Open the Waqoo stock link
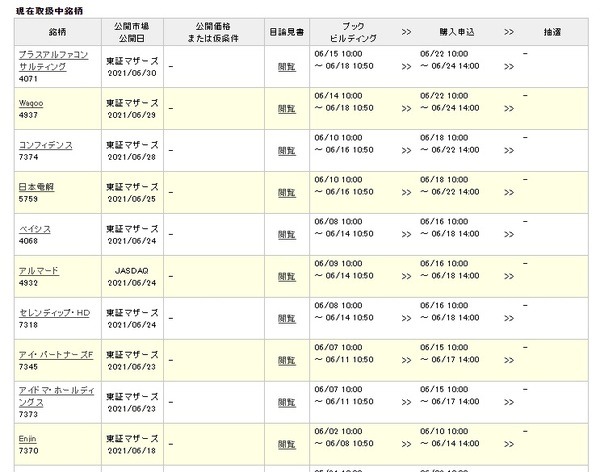This screenshot has width=600, height=472. click(31, 103)
